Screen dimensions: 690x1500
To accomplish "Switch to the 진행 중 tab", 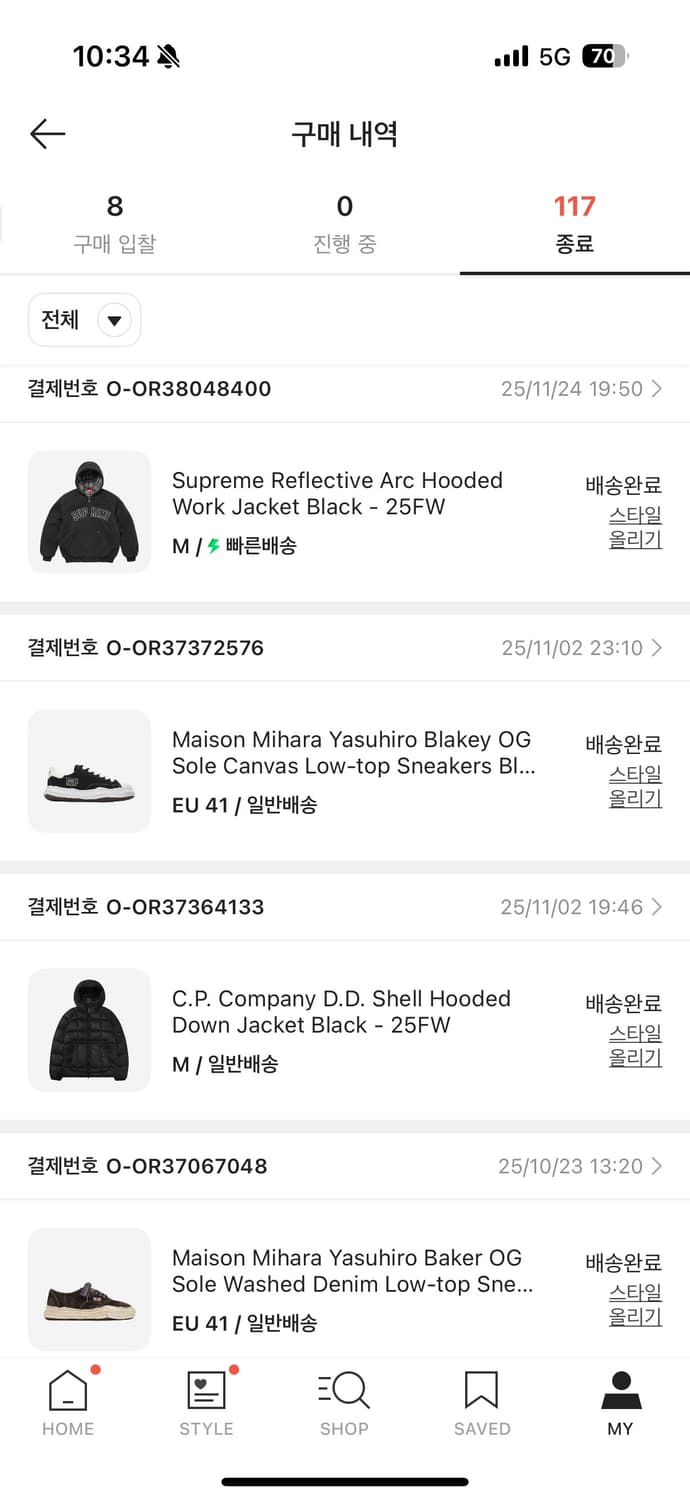I will (x=344, y=221).
